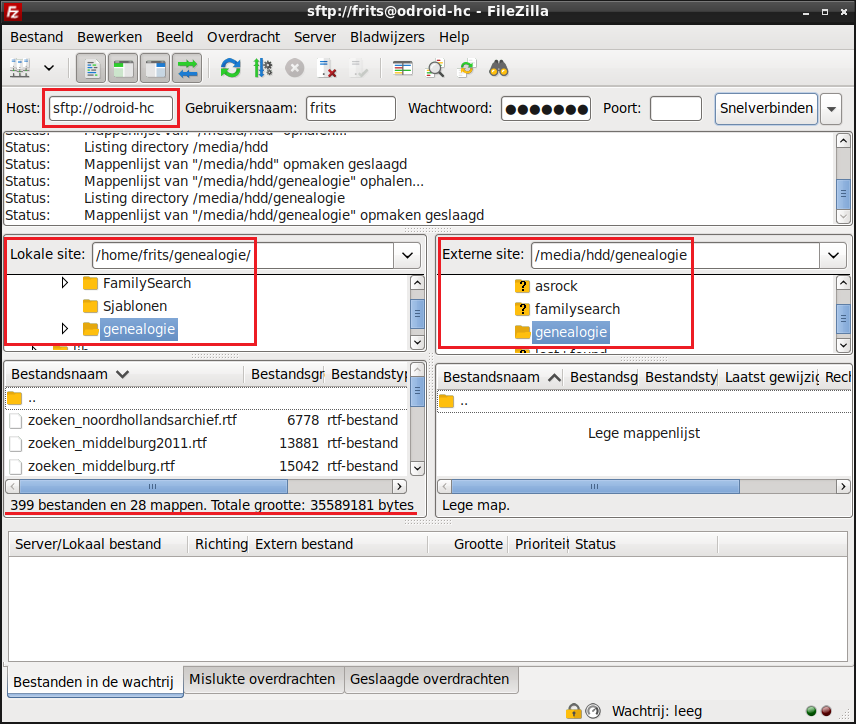Disconnect from the current server
The height and width of the screenshot is (724, 856).
click(x=326, y=69)
